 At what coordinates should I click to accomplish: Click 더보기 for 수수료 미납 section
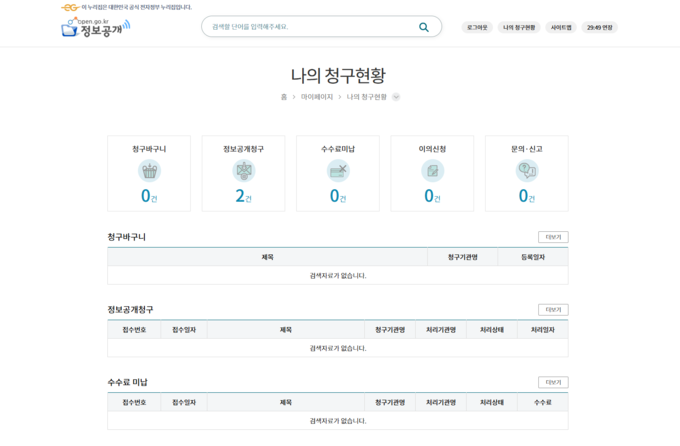pos(553,382)
